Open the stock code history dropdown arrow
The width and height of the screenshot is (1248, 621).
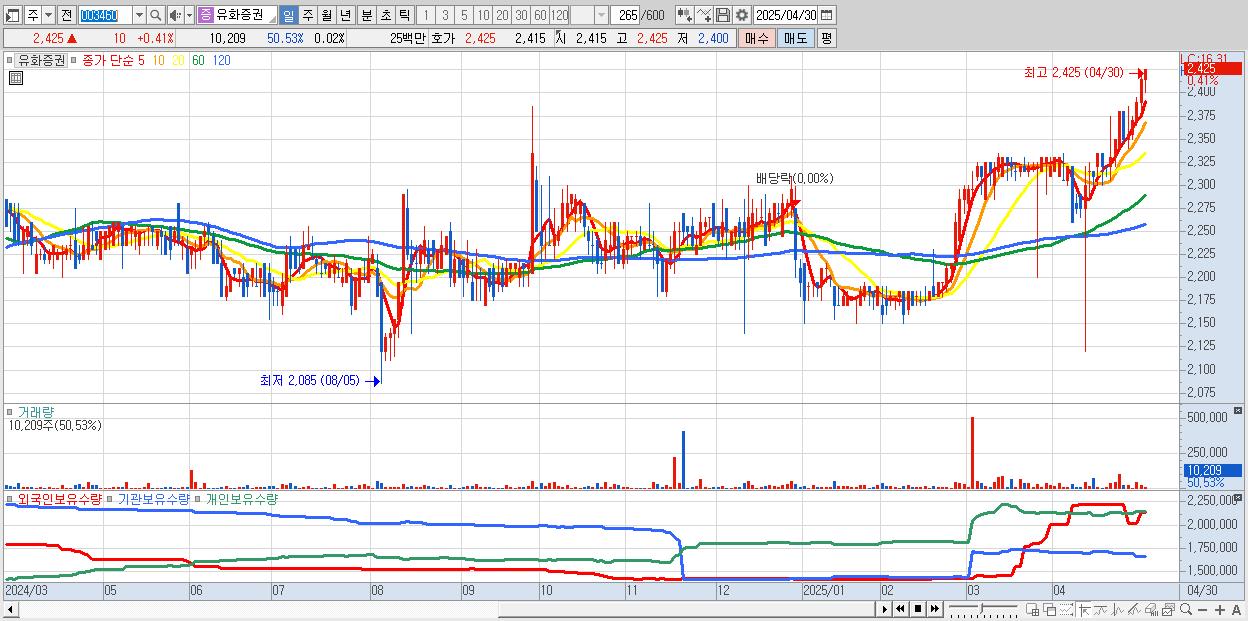[x=139, y=15]
